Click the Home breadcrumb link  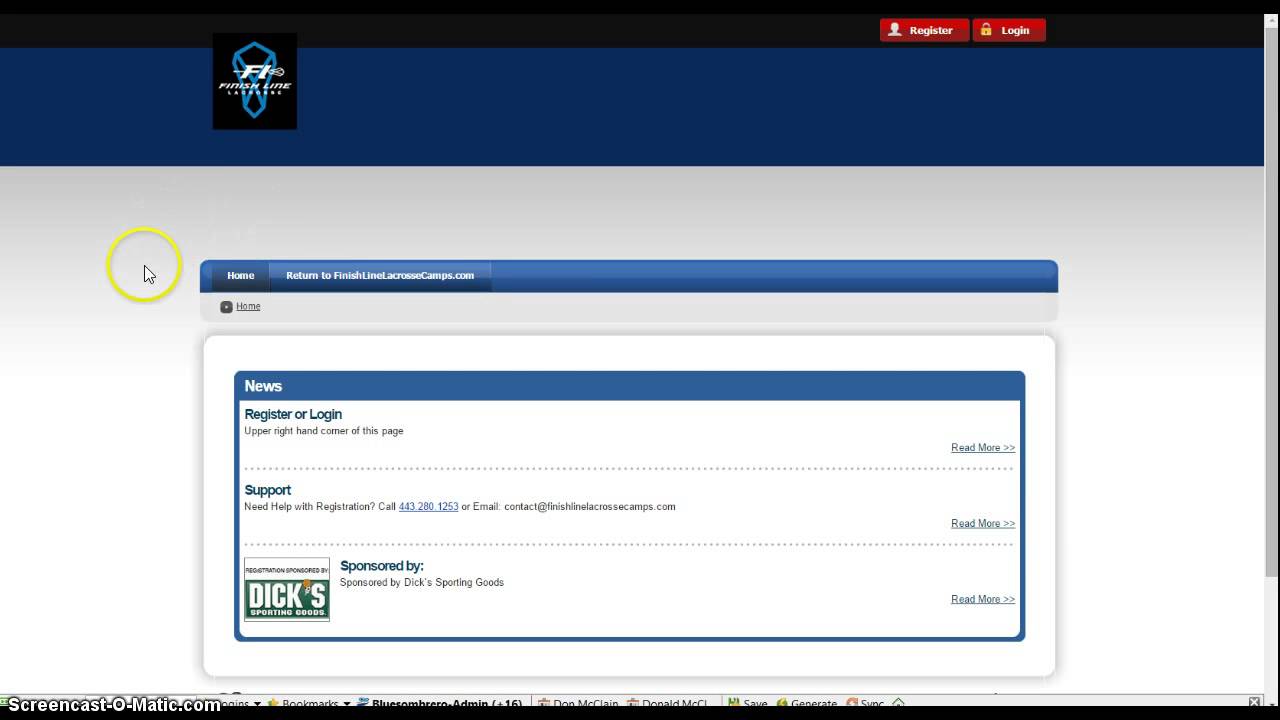coord(248,307)
